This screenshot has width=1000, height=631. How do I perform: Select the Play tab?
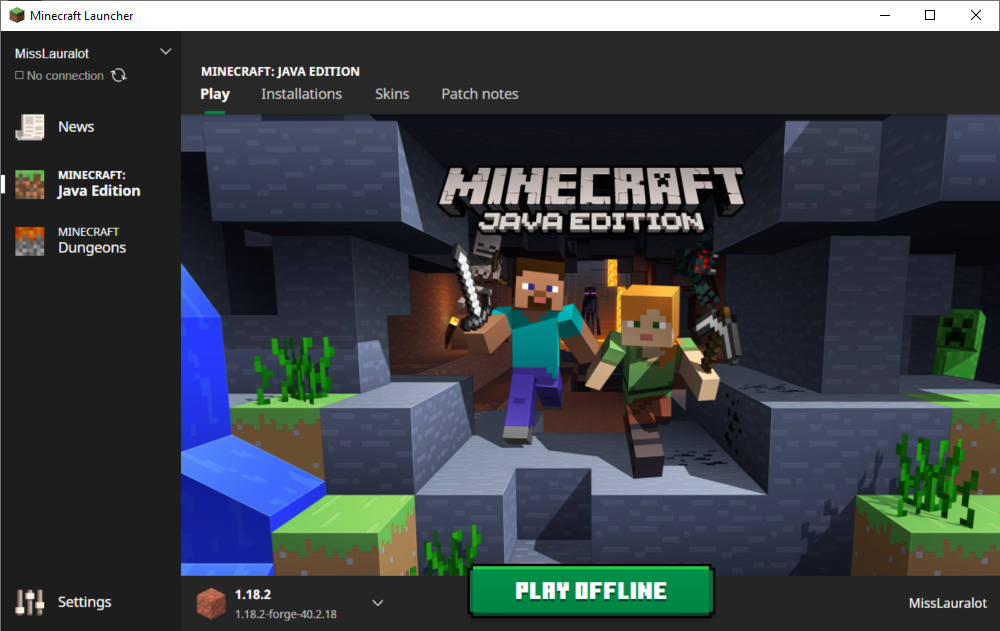pyautogui.click(x=215, y=94)
